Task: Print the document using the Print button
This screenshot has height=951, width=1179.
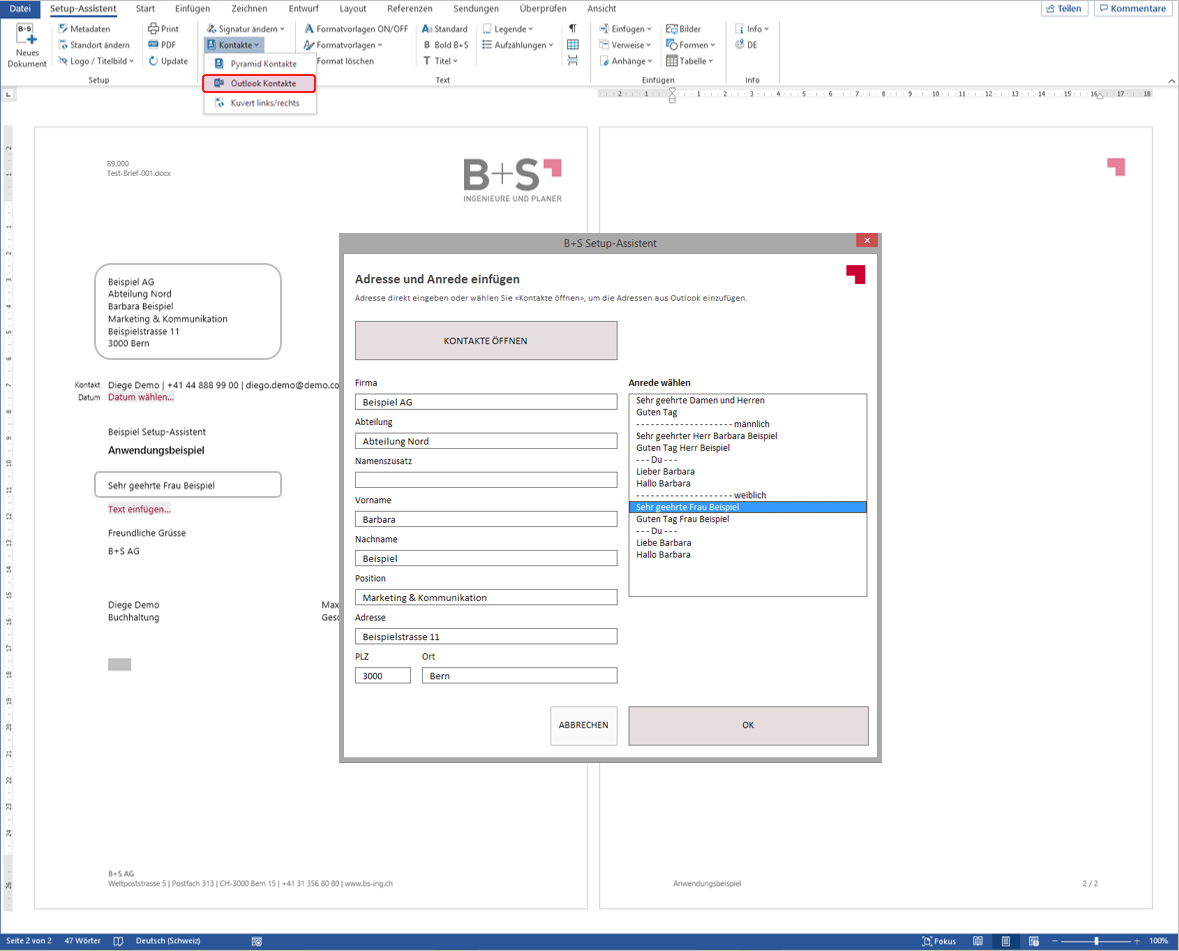Action: [163, 29]
